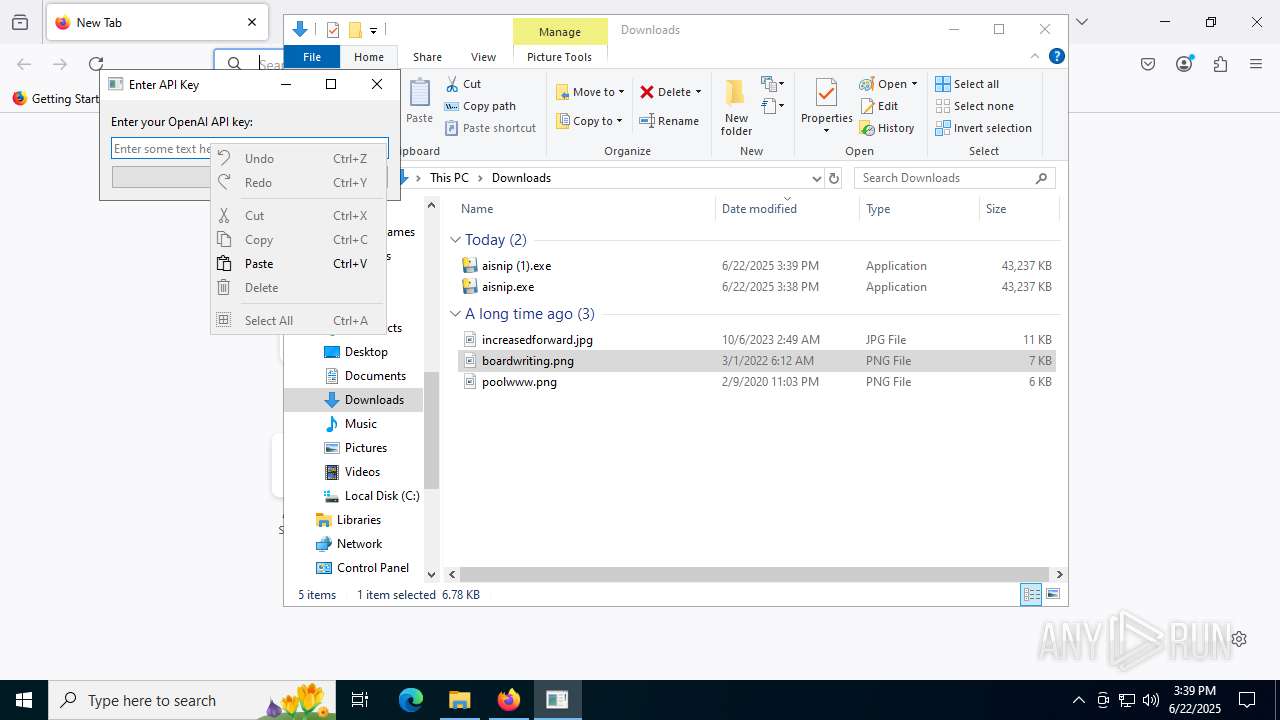Switch to the View ribbon tab
Viewport: 1280px width, 720px height.
pyautogui.click(x=483, y=57)
